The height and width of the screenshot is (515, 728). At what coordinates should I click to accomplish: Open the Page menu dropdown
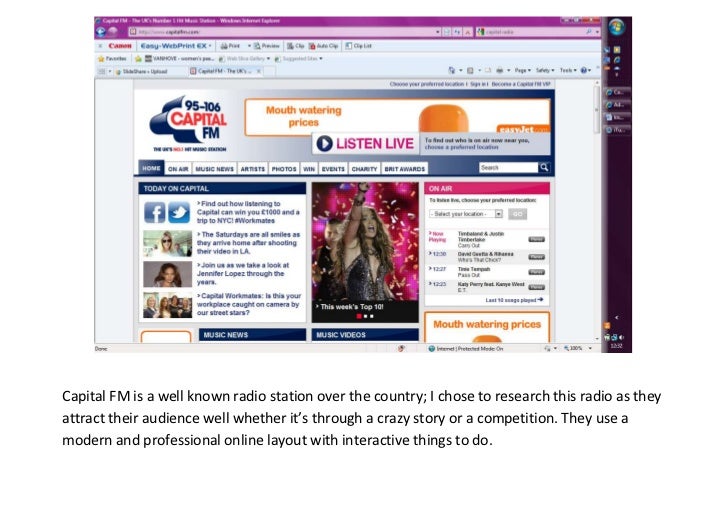pos(522,71)
